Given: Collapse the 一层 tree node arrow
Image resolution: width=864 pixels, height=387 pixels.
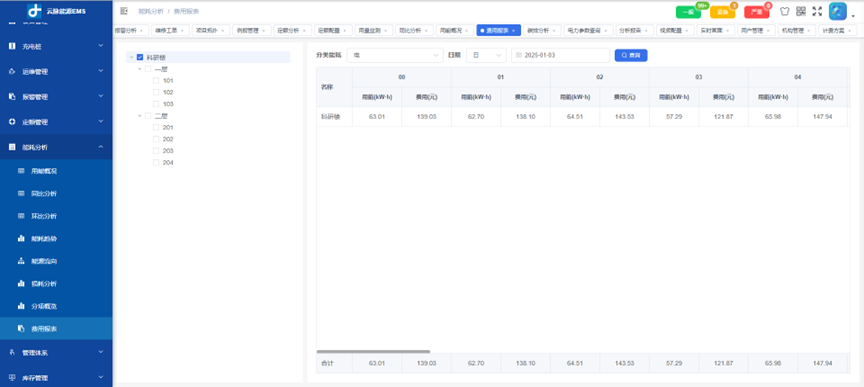Looking at the screenshot, I should 139,69.
